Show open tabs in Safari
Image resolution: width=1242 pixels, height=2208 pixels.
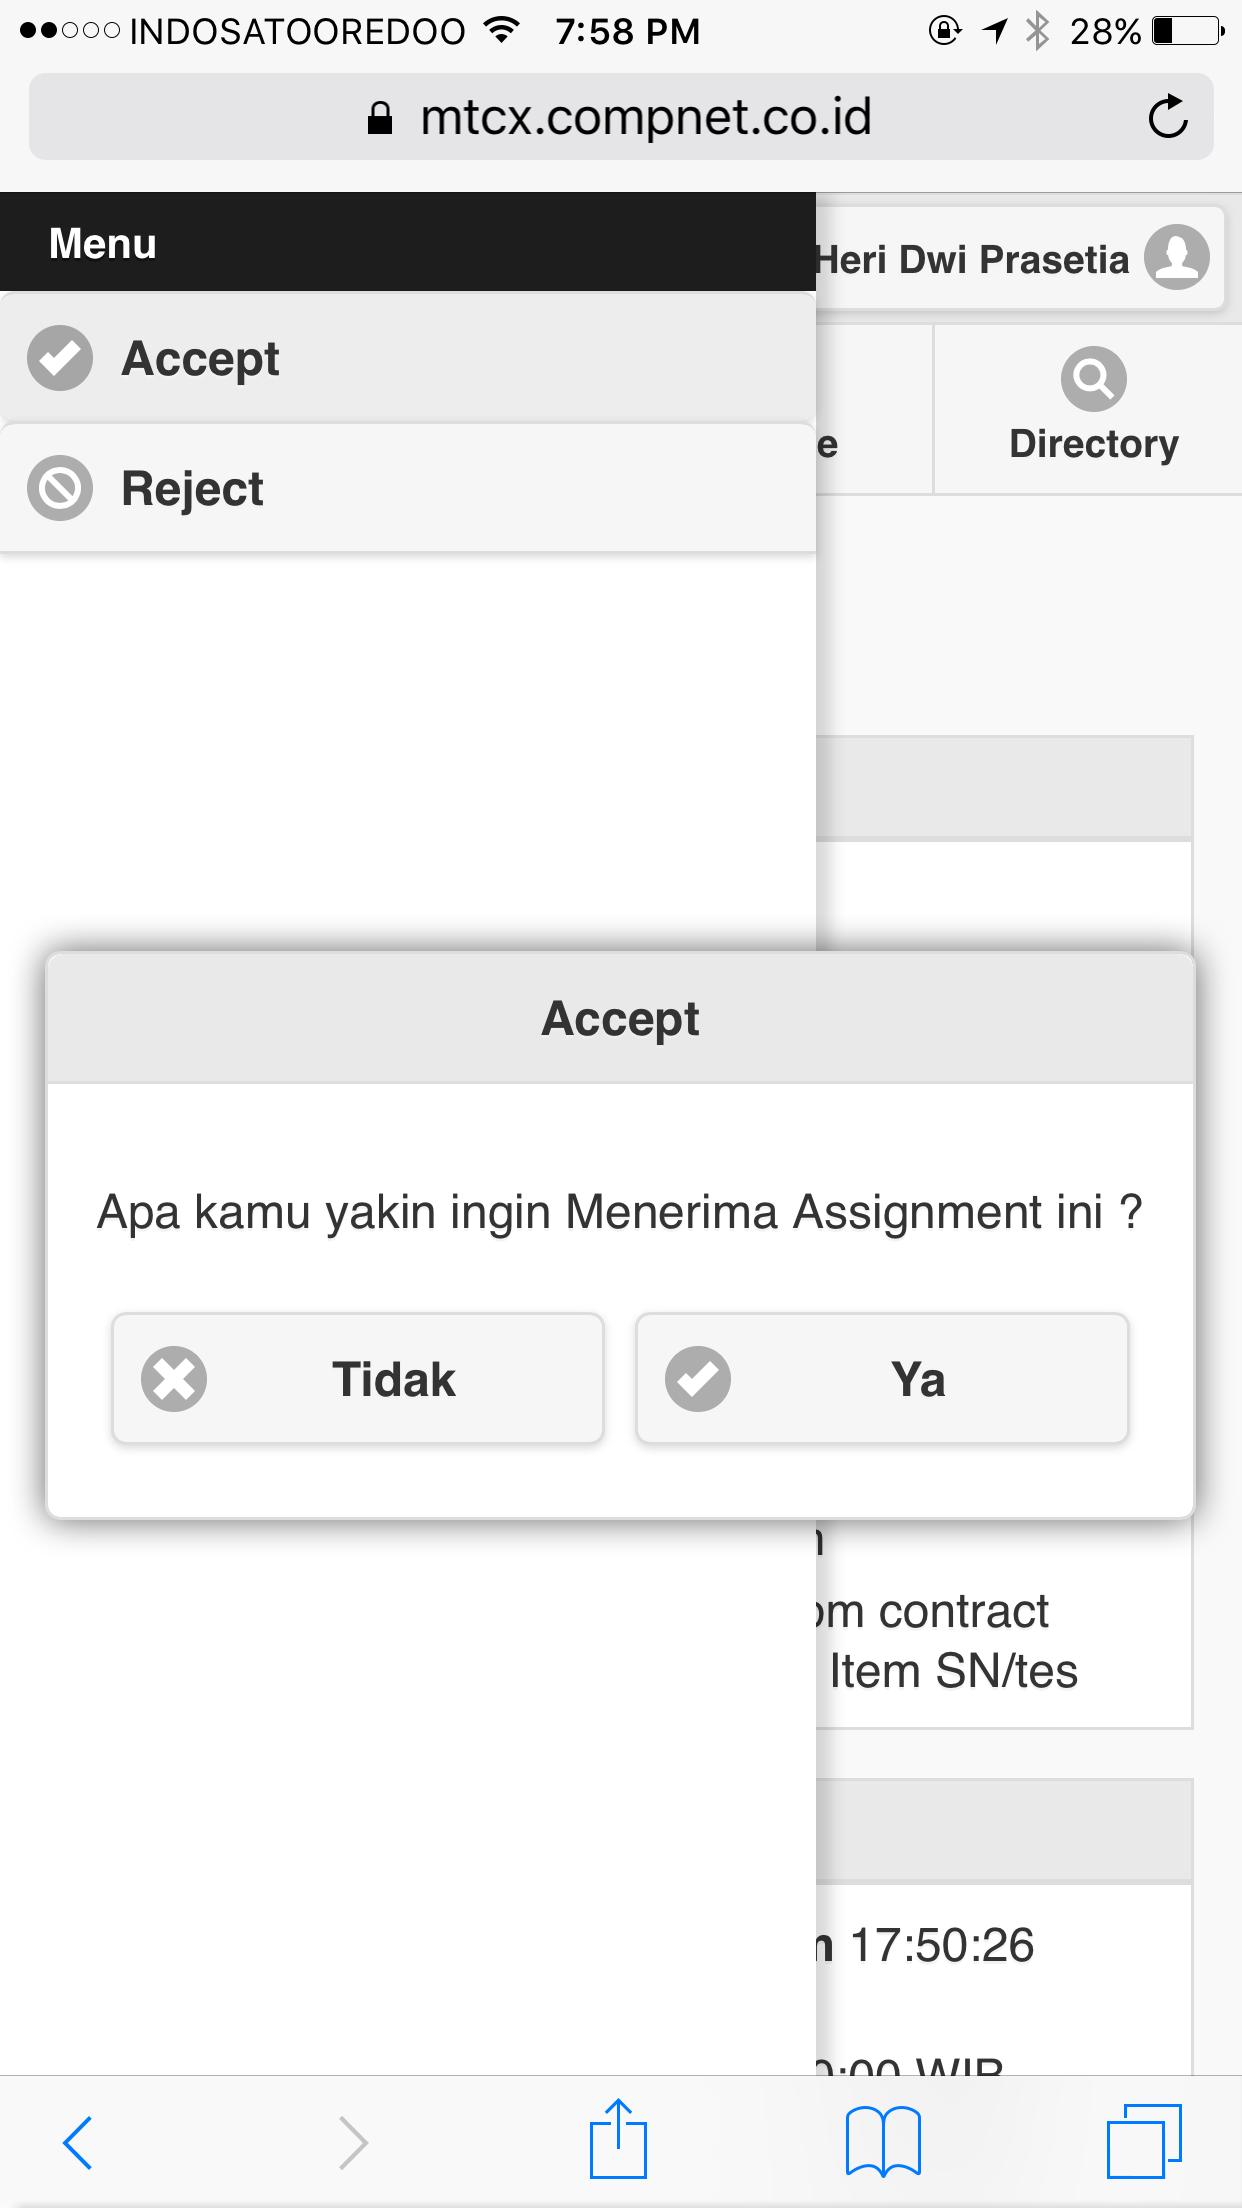(x=1144, y=2141)
